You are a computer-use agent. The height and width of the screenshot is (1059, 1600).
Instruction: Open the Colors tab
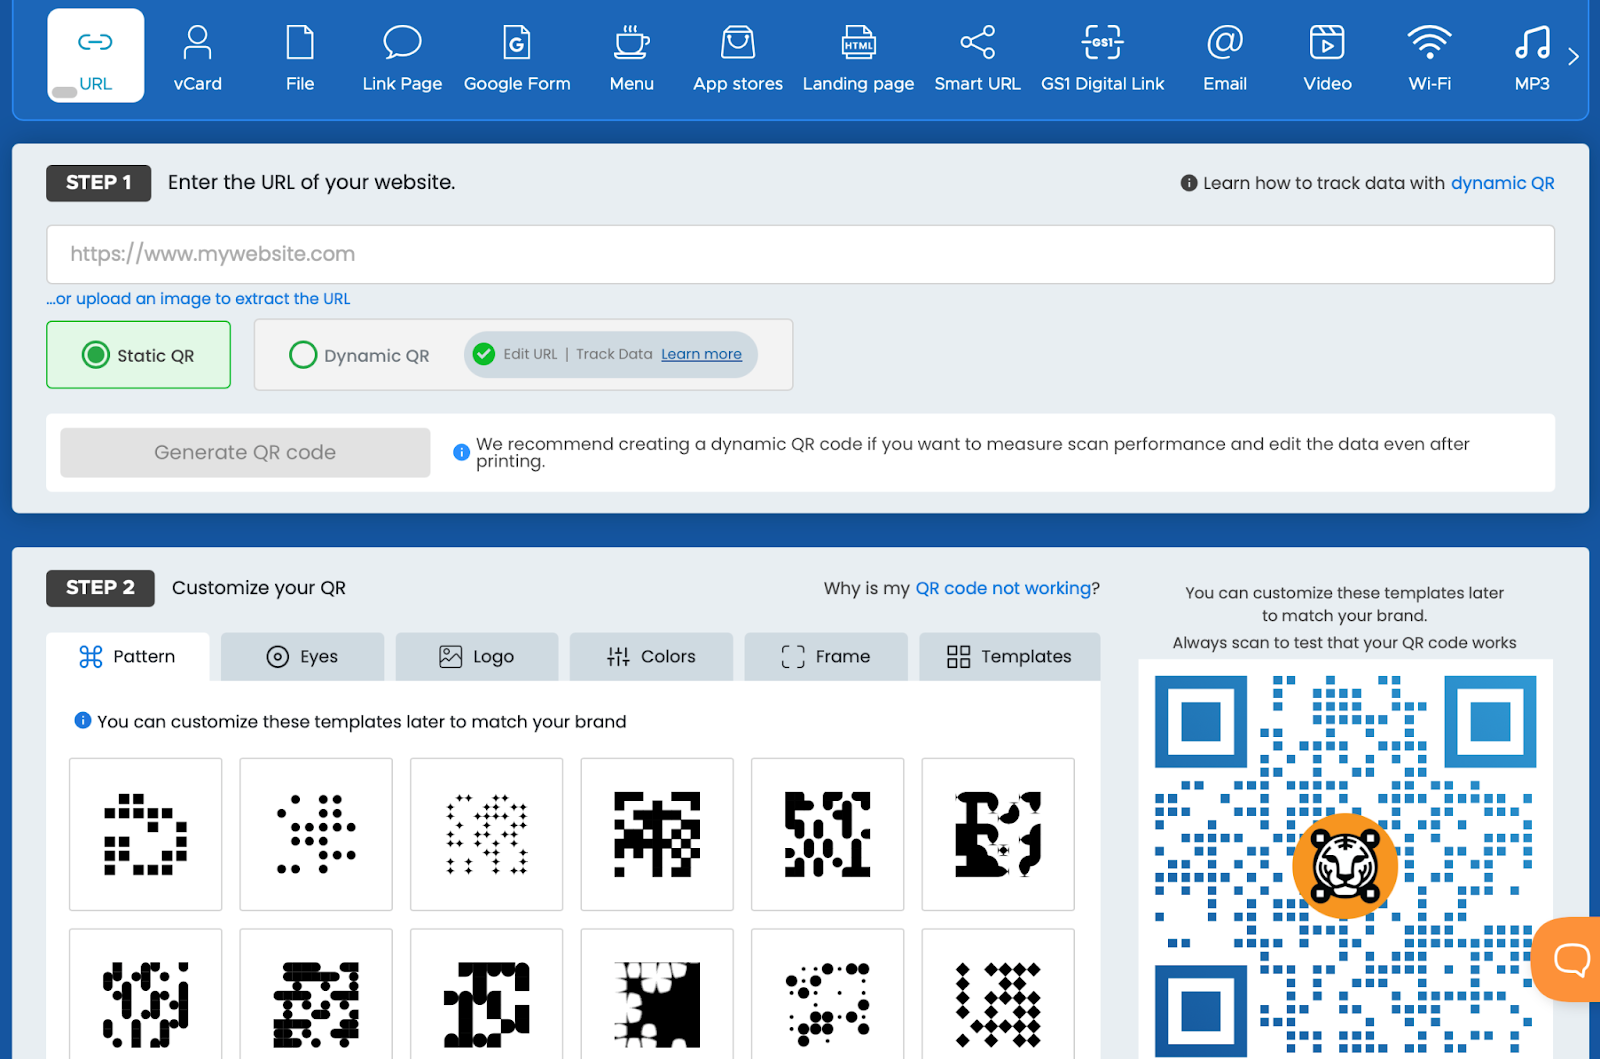651,657
